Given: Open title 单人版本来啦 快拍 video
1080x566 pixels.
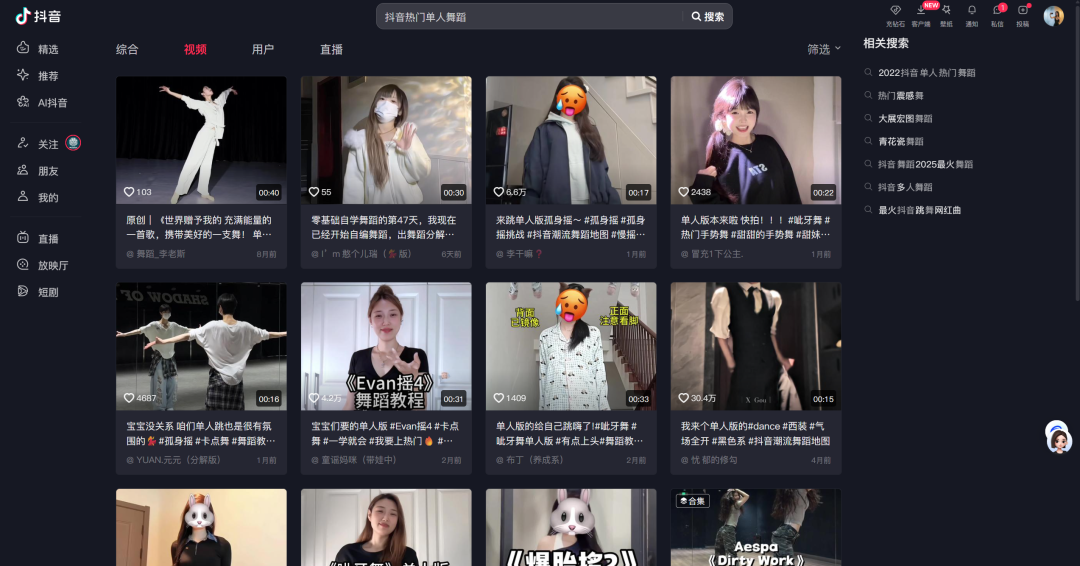Looking at the screenshot, I should (756, 227).
